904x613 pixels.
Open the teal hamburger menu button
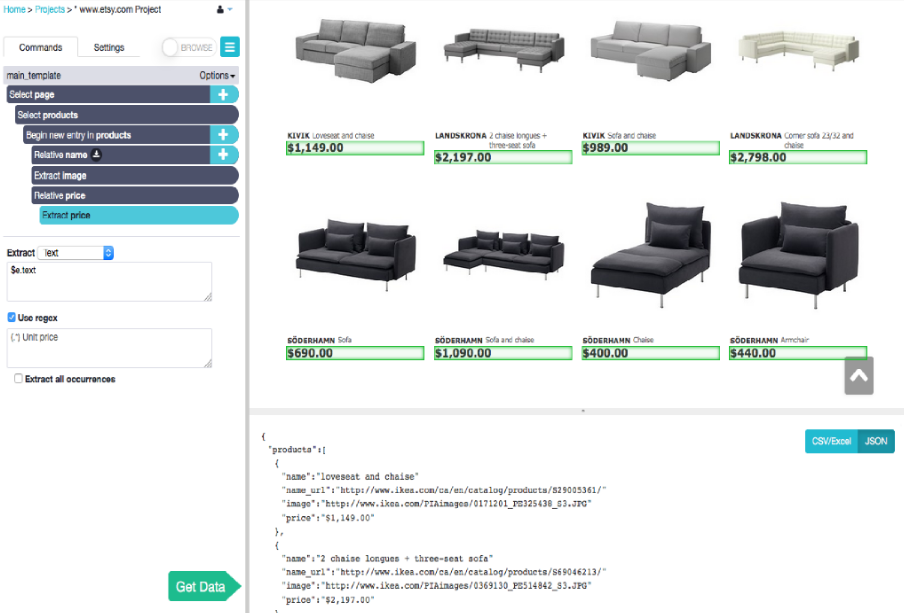point(230,47)
